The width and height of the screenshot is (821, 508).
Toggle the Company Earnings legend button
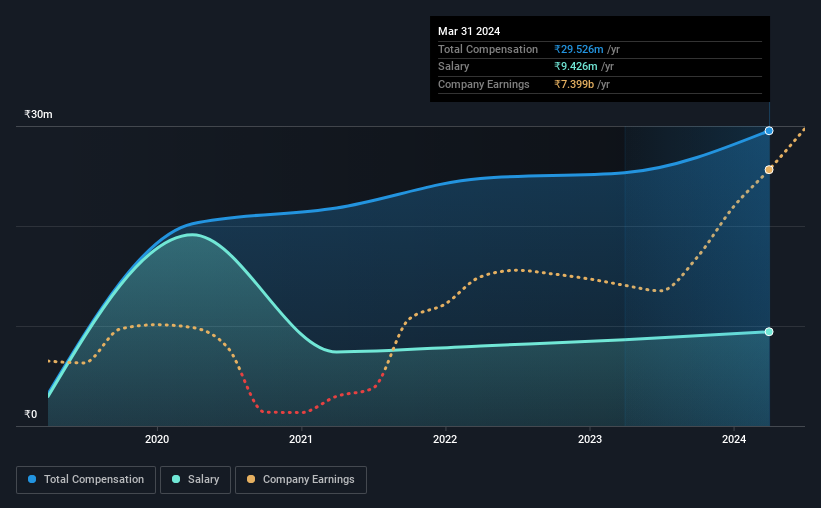[x=301, y=480]
